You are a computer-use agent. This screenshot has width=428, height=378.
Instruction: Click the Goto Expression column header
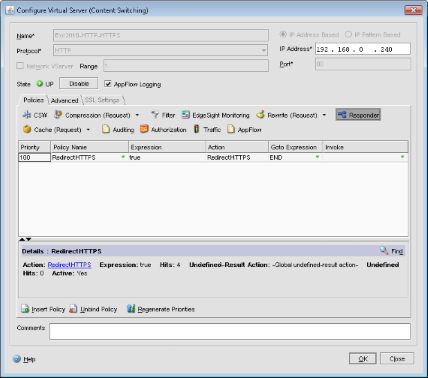coord(295,147)
